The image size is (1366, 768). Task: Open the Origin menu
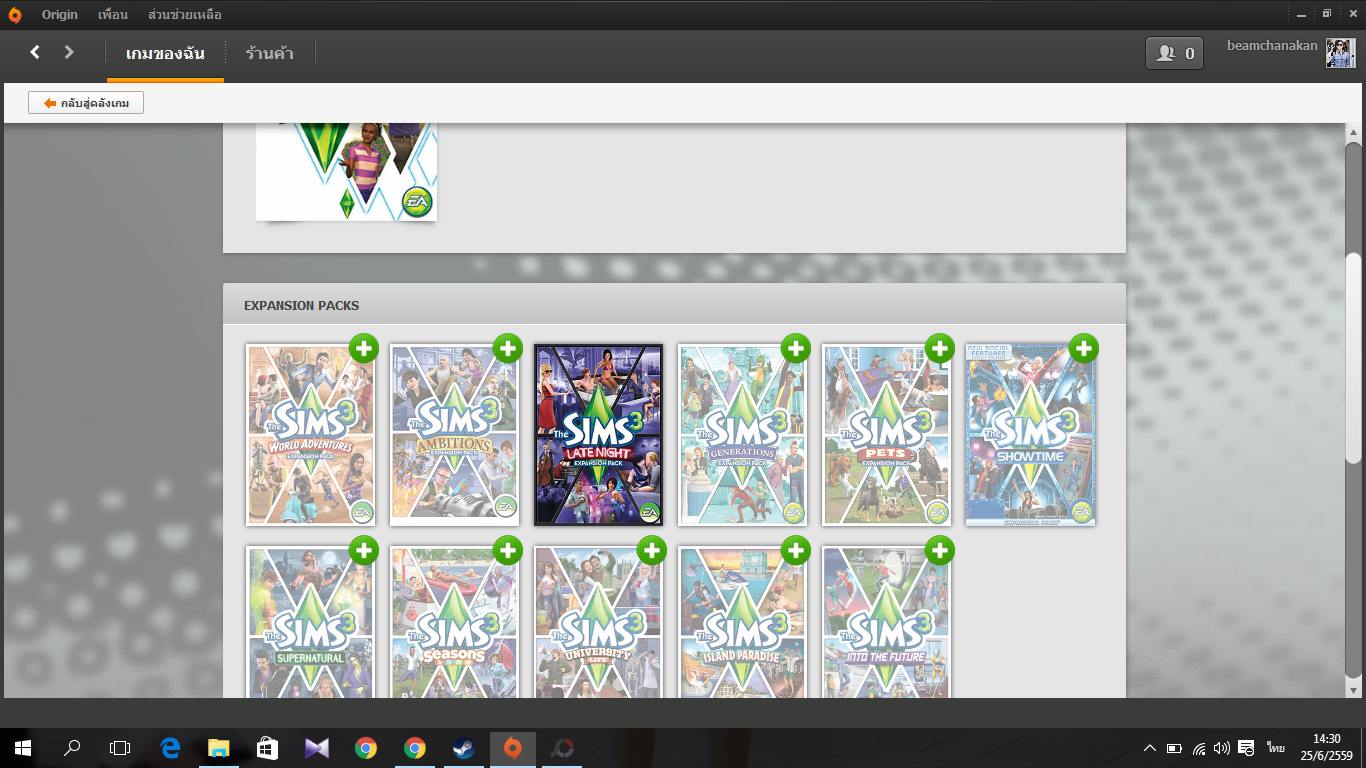(x=59, y=15)
